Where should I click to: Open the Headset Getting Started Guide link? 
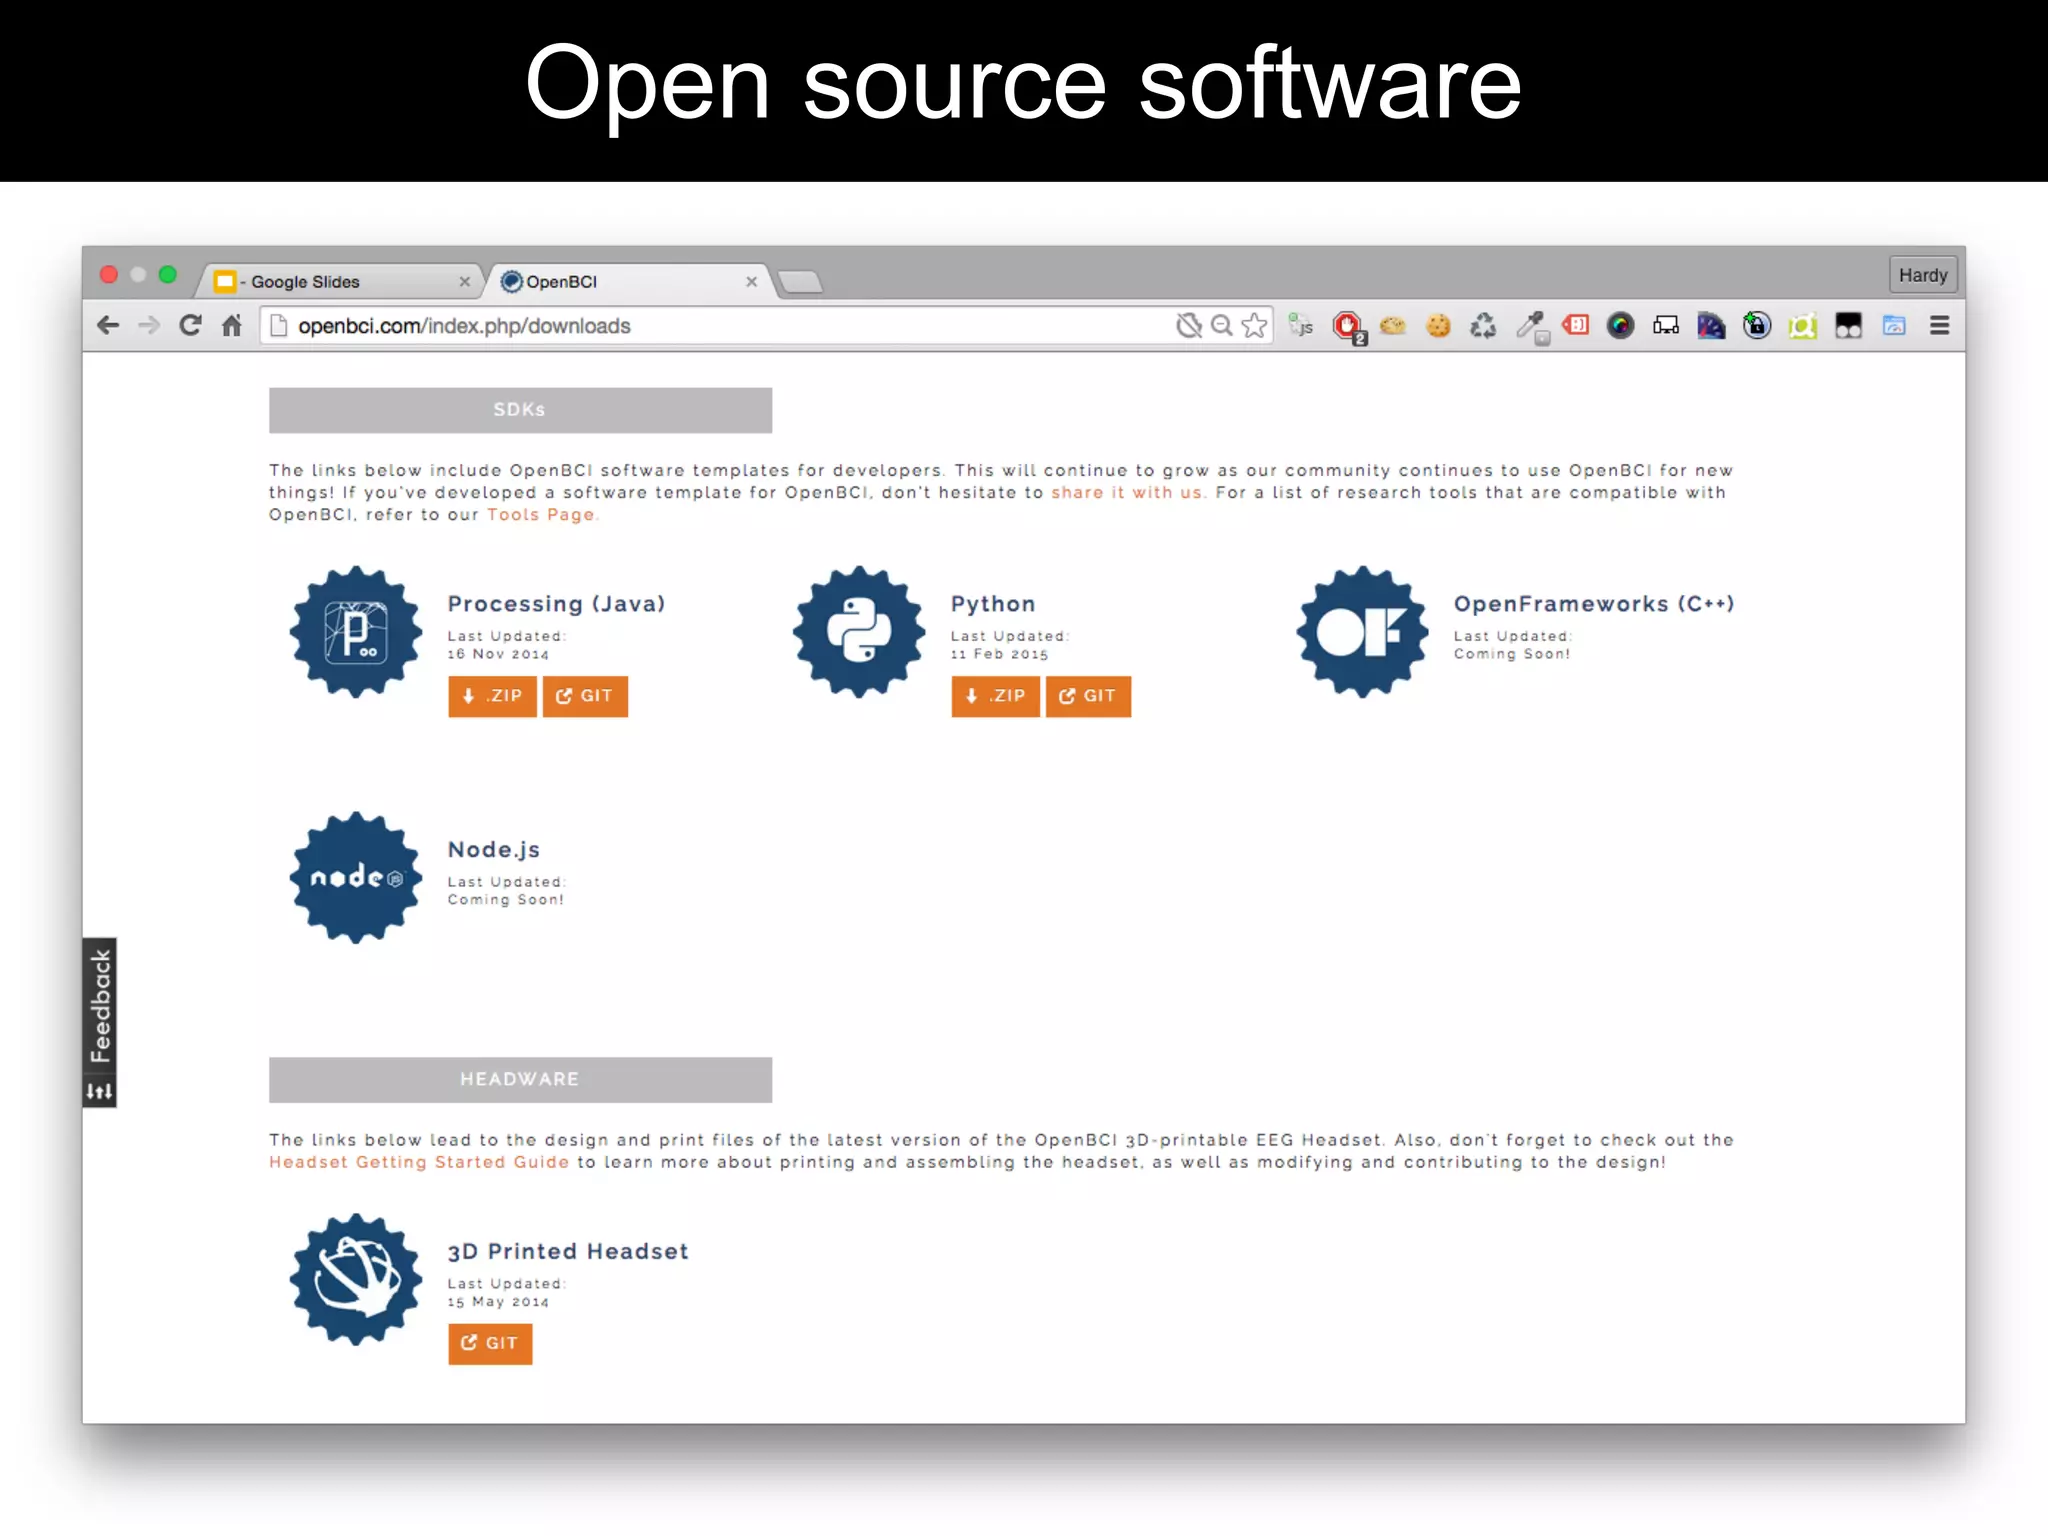pos(418,1162)
